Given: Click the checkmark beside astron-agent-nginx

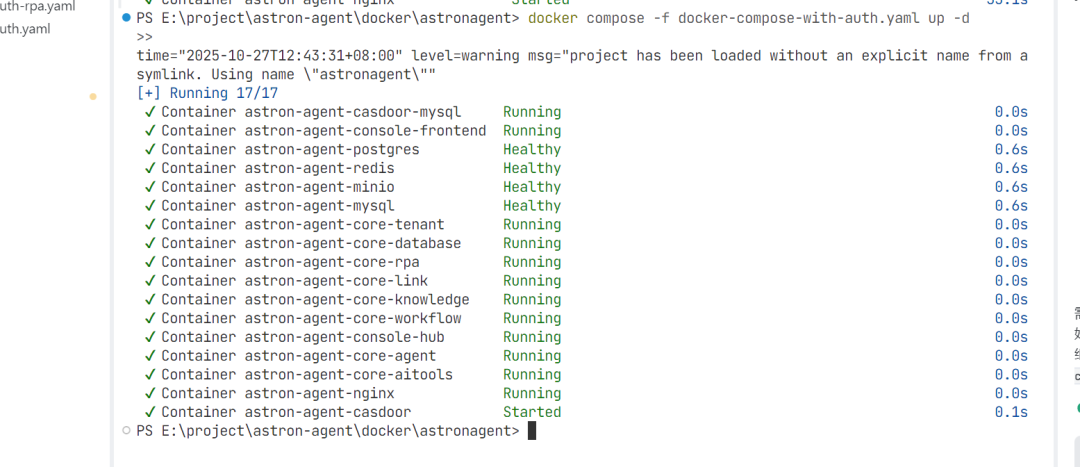Looking at the screenshot, I should [150, 393].
